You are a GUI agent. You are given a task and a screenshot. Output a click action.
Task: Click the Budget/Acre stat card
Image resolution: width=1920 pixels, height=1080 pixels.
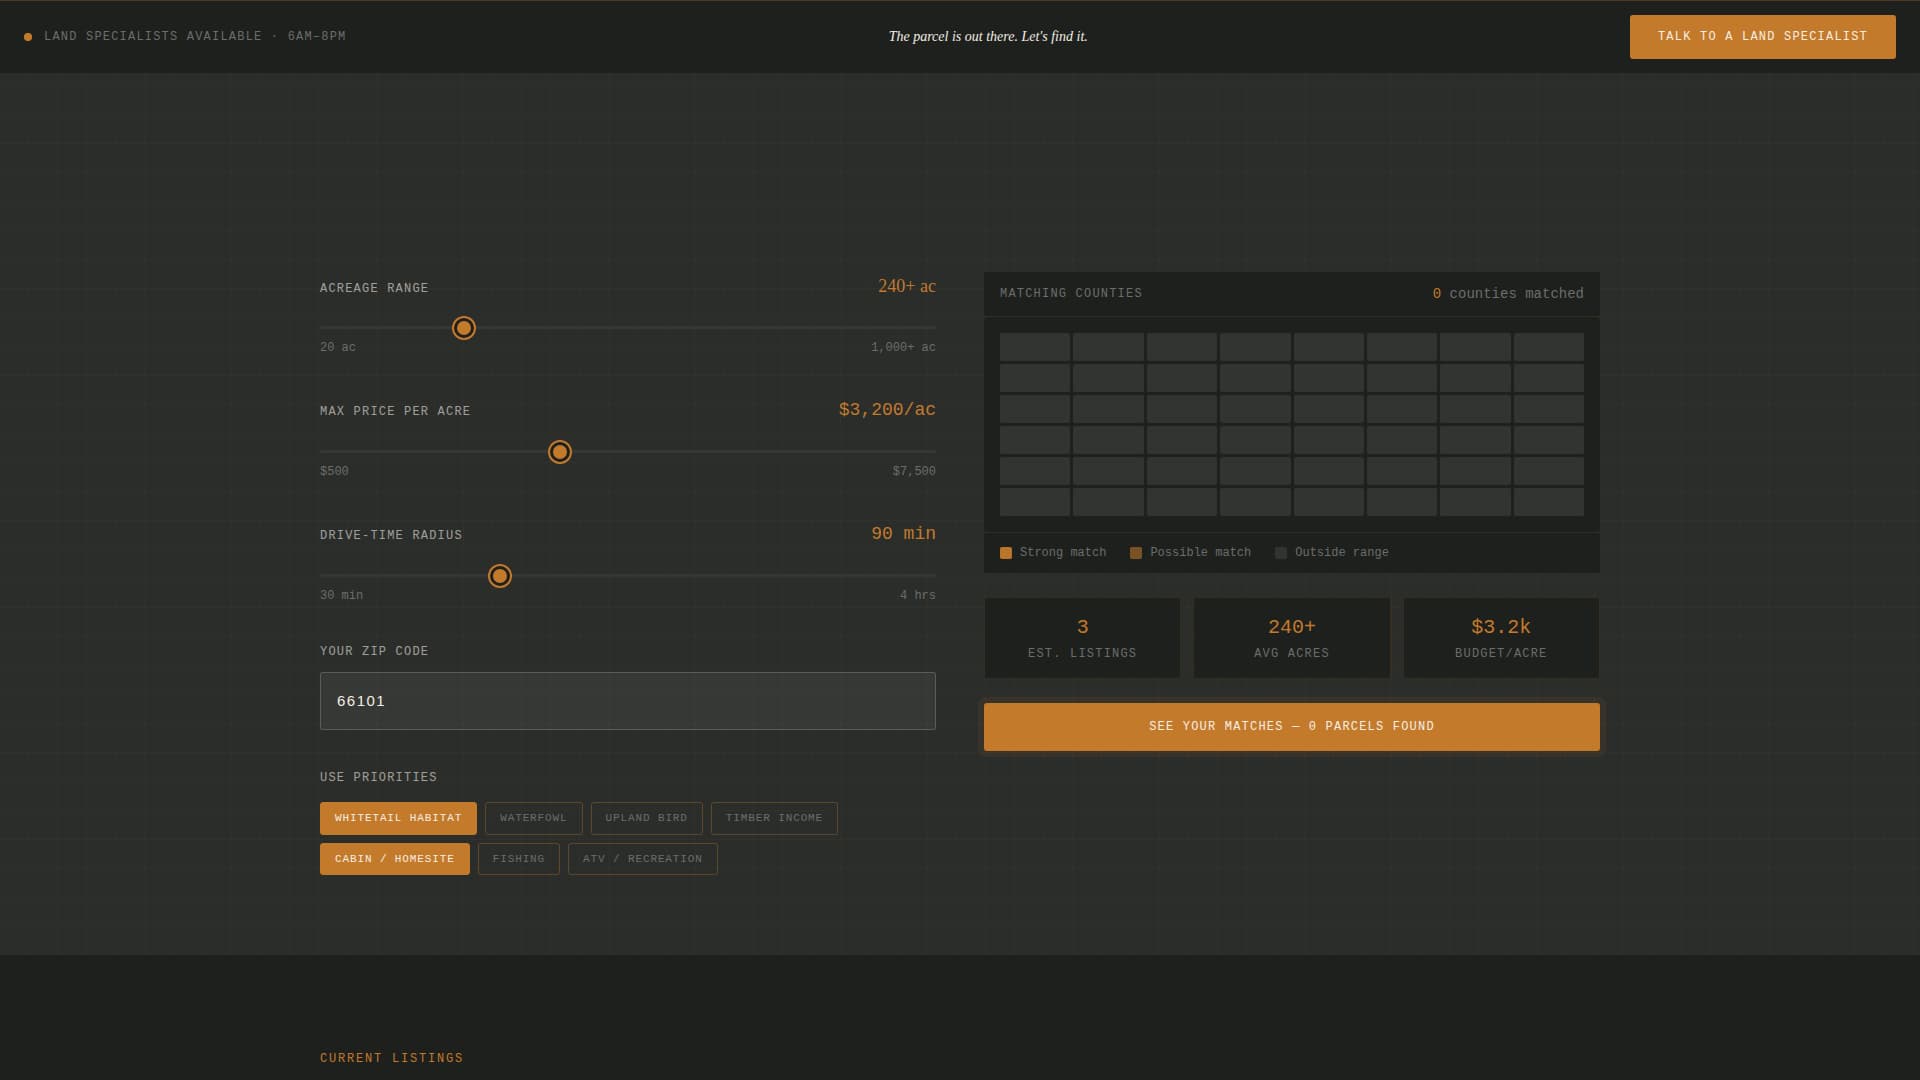(1500, 638)
